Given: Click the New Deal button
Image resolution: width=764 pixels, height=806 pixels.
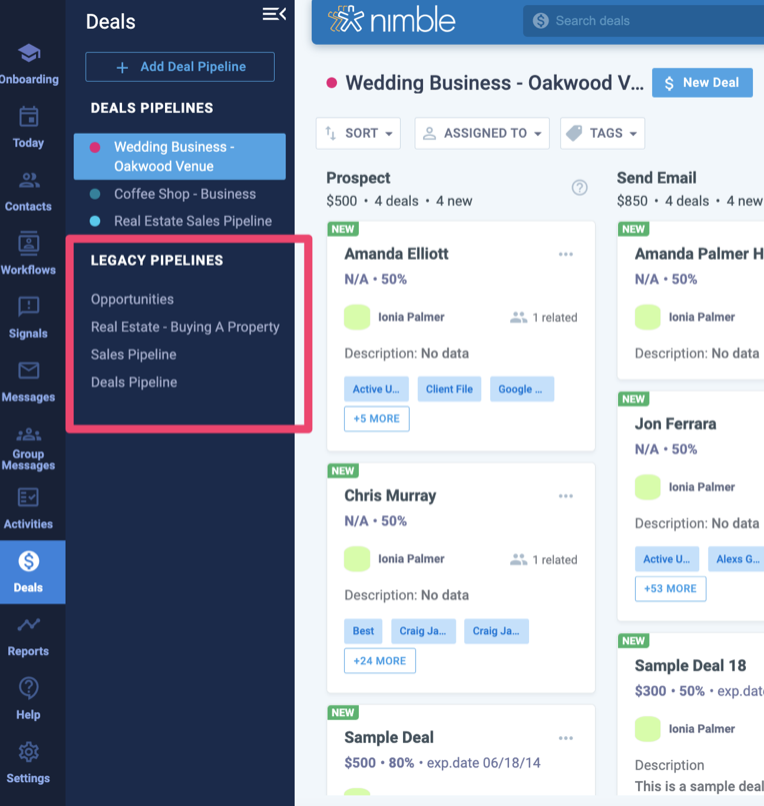Looking at the screenshot, I should (702, 83).
